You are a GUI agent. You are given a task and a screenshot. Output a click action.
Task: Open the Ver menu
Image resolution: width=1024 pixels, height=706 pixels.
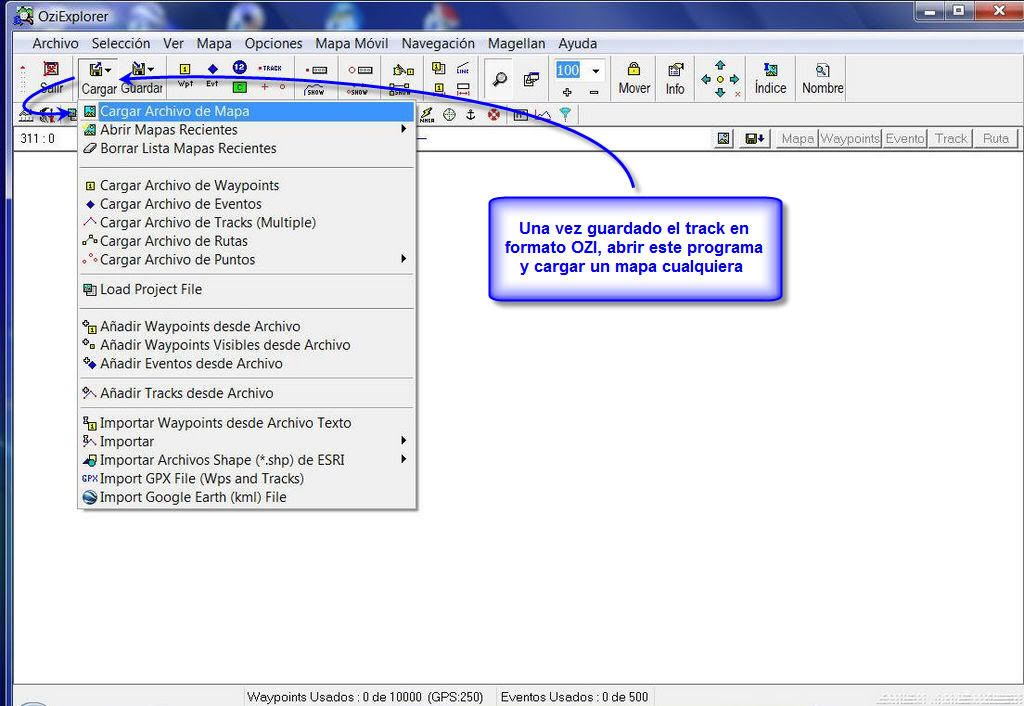pos(173,43)
